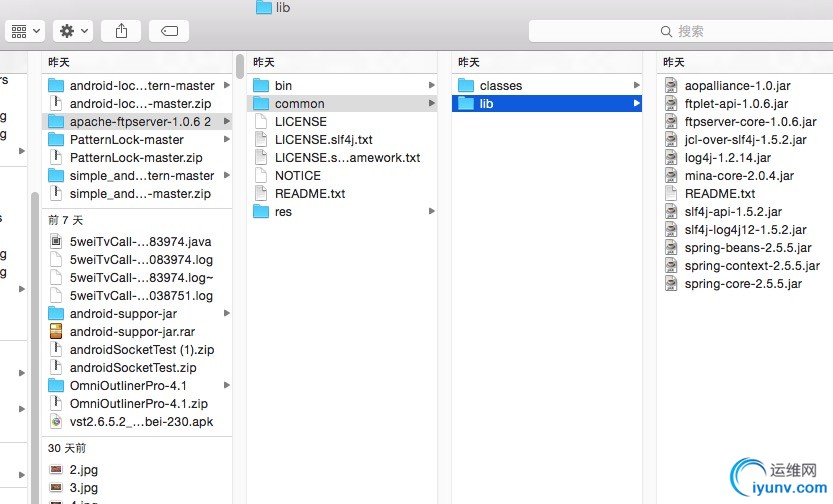Image resolution: width=833 pixels, height=504 pixels.
Task: Select the aopalliance-1.0.jar icon
Action: [672, 86]
